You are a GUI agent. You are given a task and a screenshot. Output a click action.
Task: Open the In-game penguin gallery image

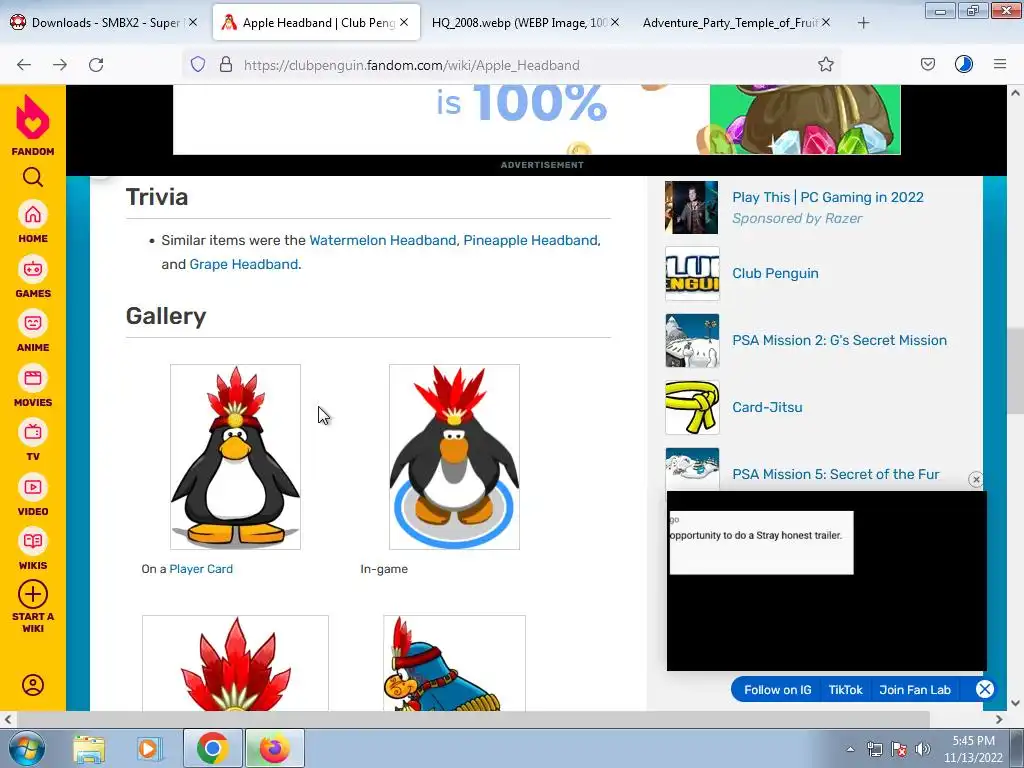click(x=455, y=457)
